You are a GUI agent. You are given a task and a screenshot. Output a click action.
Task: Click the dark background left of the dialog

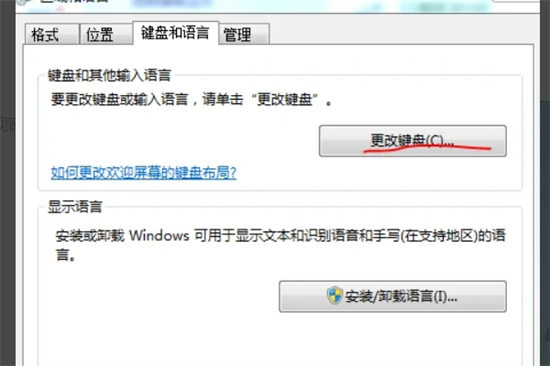[7, 182]
